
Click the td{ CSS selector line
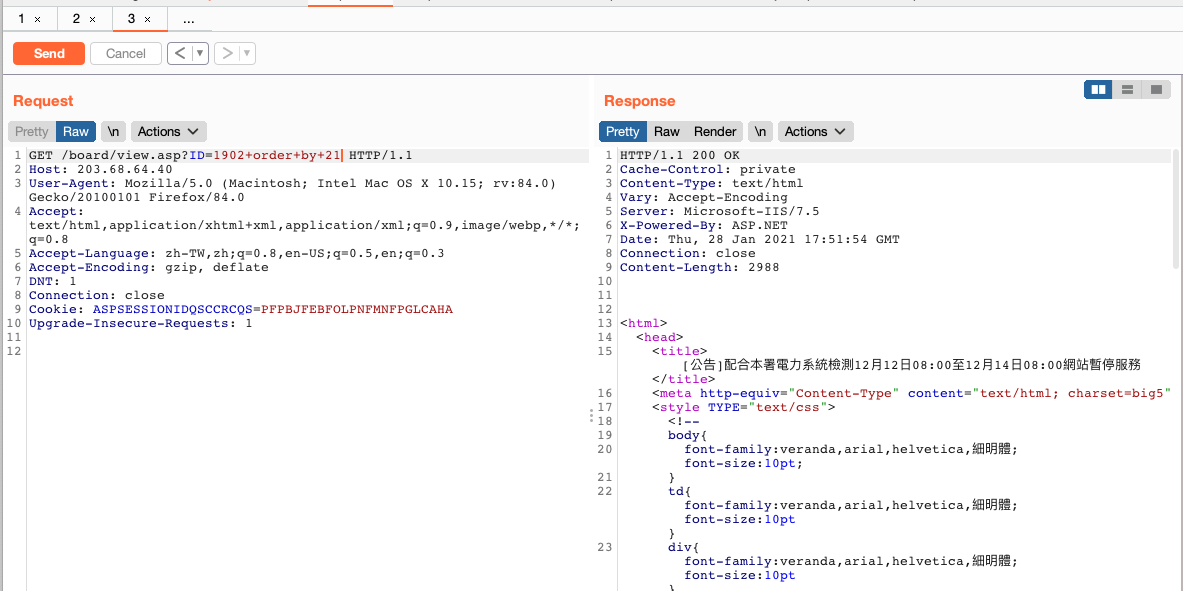pos(680,491)
